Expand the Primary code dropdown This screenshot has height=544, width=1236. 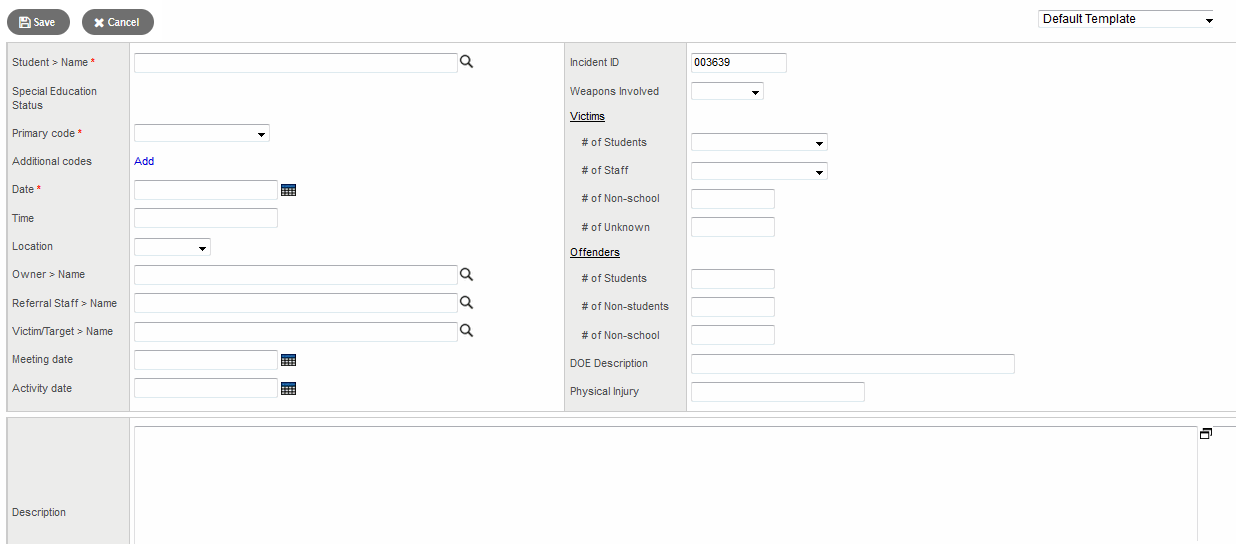click(202, 134)
